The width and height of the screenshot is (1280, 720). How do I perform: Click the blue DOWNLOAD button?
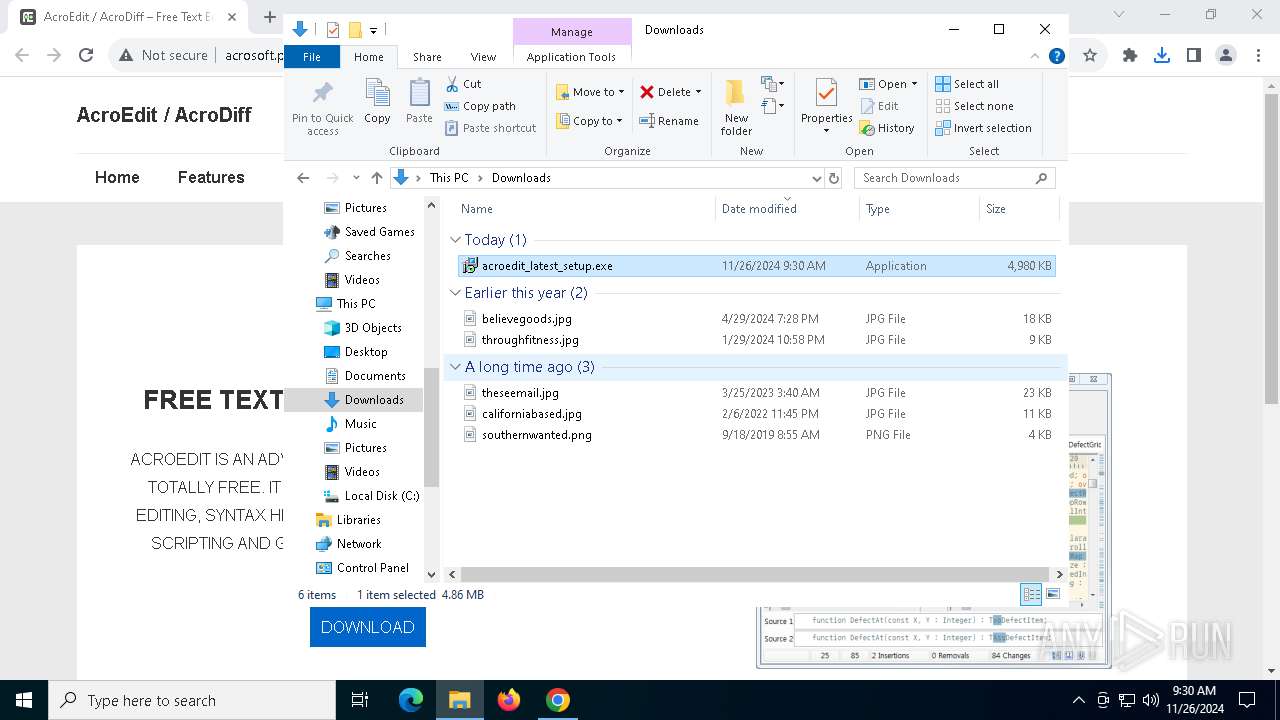pos(367,627)
